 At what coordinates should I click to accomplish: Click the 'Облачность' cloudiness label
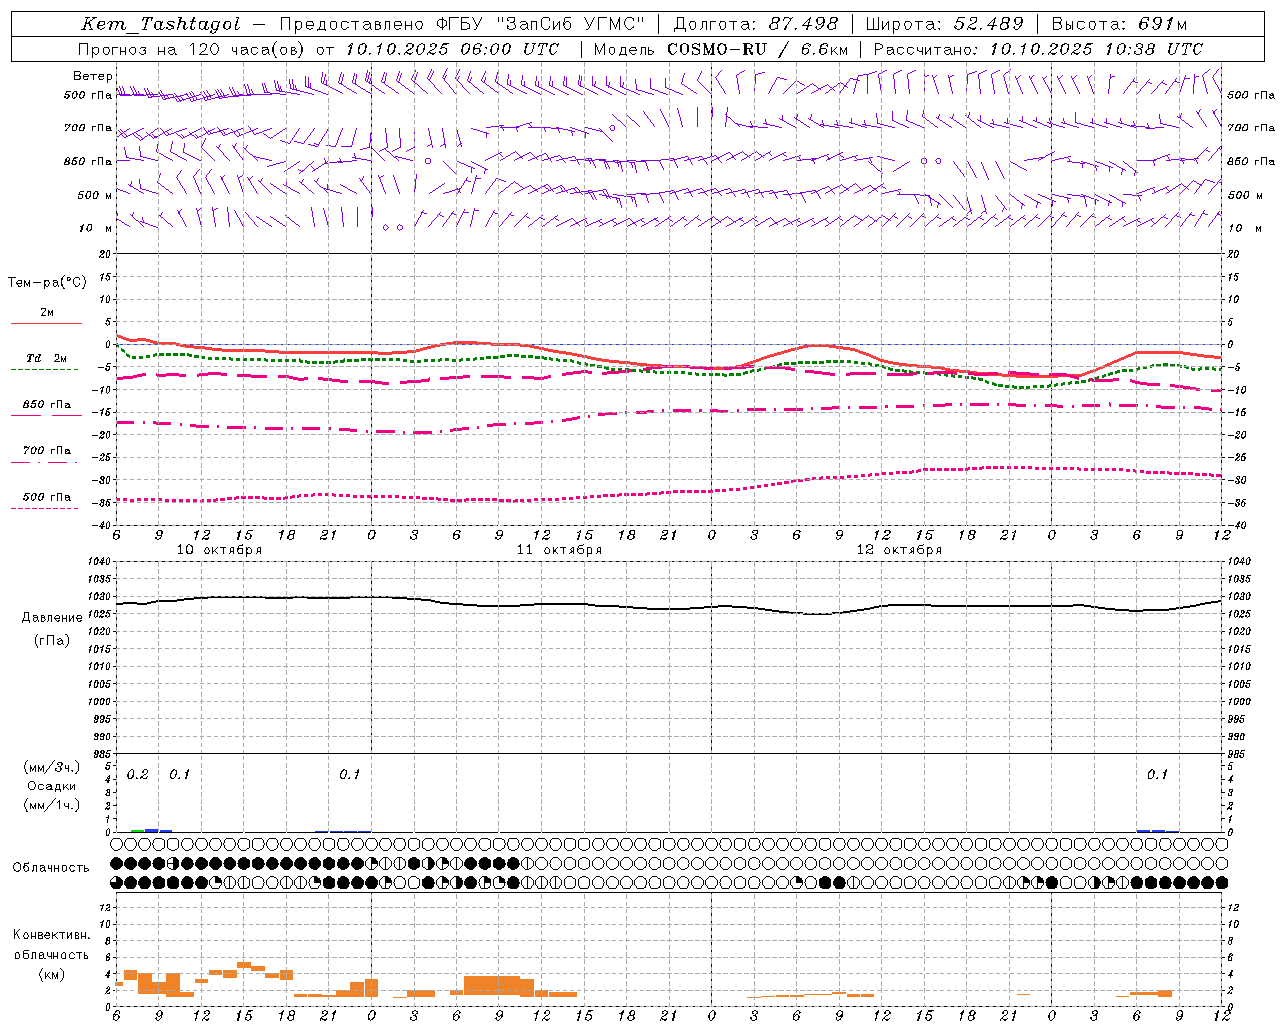51,868
